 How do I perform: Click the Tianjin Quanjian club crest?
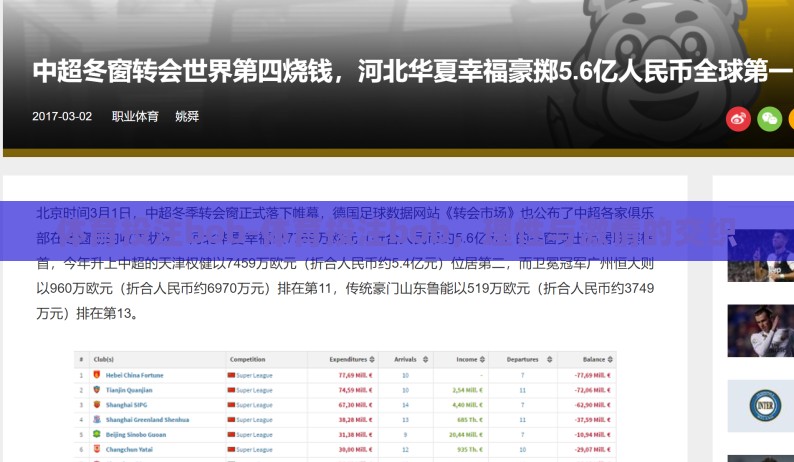pos(97,390)
